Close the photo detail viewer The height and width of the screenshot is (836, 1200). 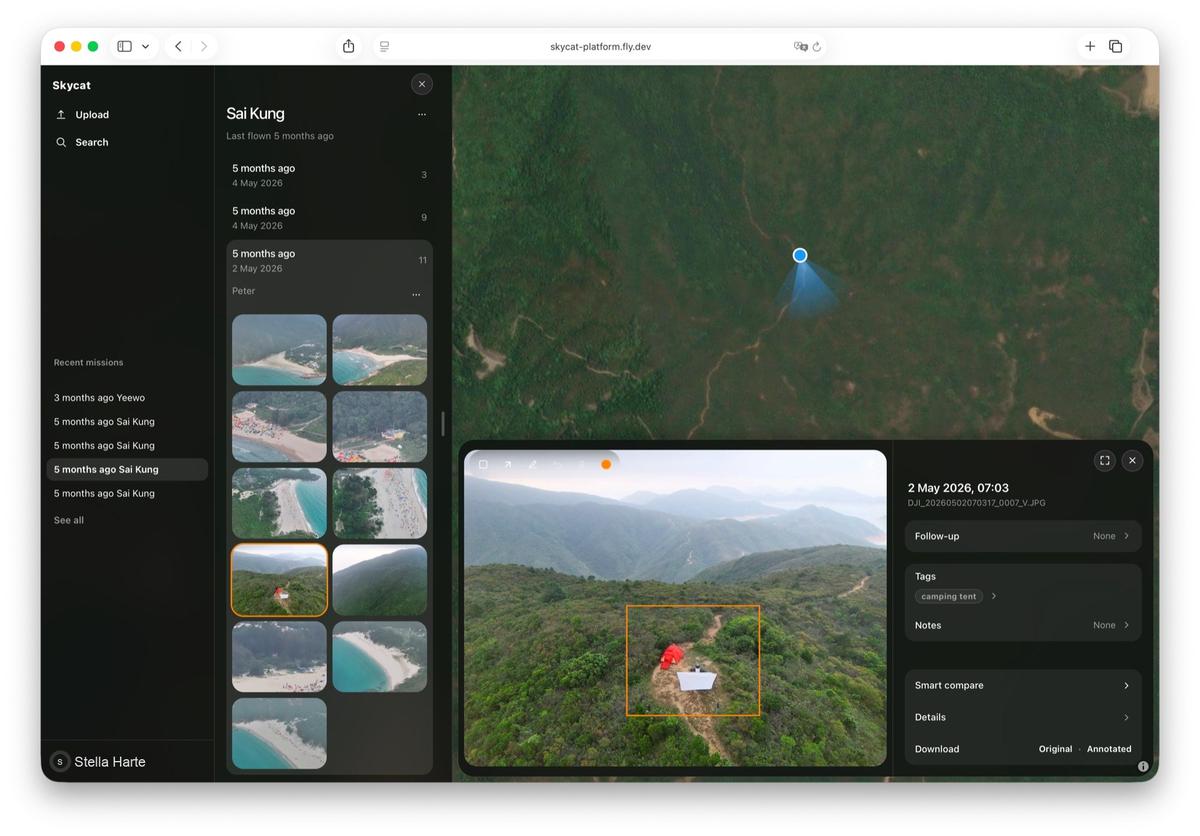point(1132,461)
